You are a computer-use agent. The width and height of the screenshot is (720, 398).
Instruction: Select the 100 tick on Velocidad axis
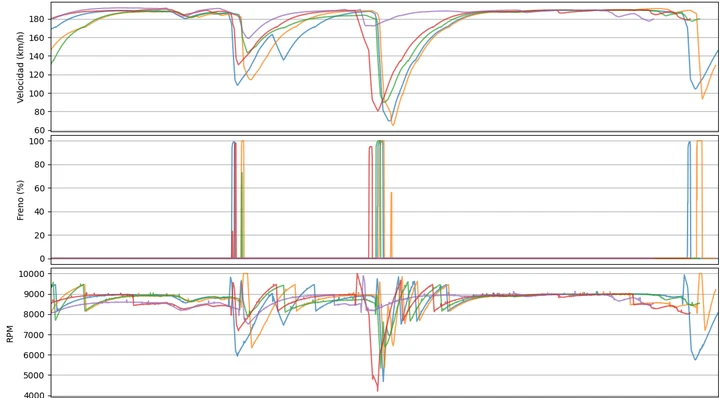38,93
